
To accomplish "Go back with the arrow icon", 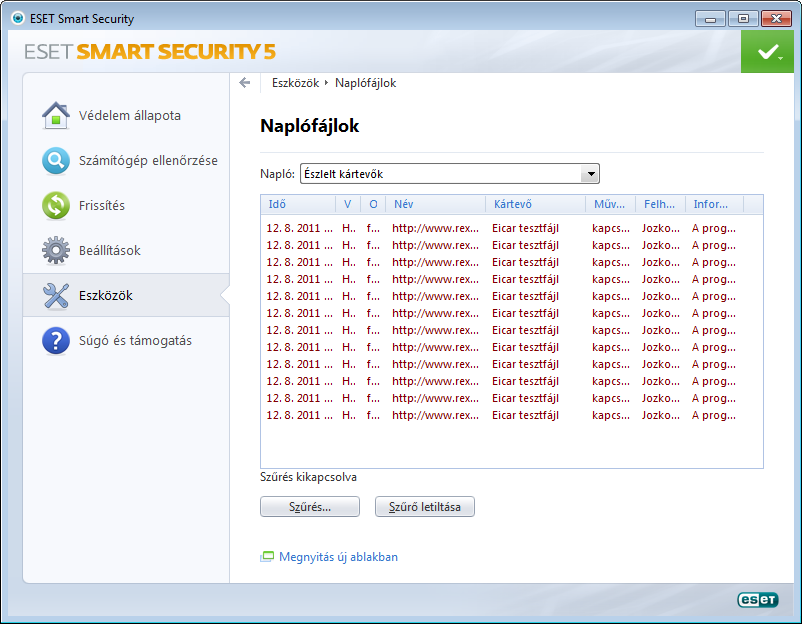I will click(244, 83).
